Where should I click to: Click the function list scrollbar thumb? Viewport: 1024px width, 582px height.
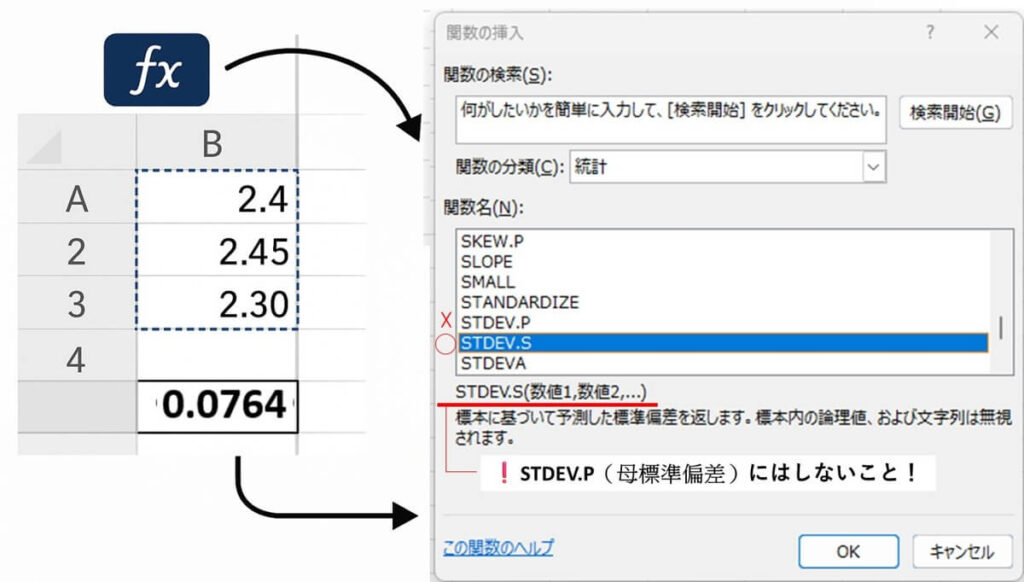[1000, 328]
